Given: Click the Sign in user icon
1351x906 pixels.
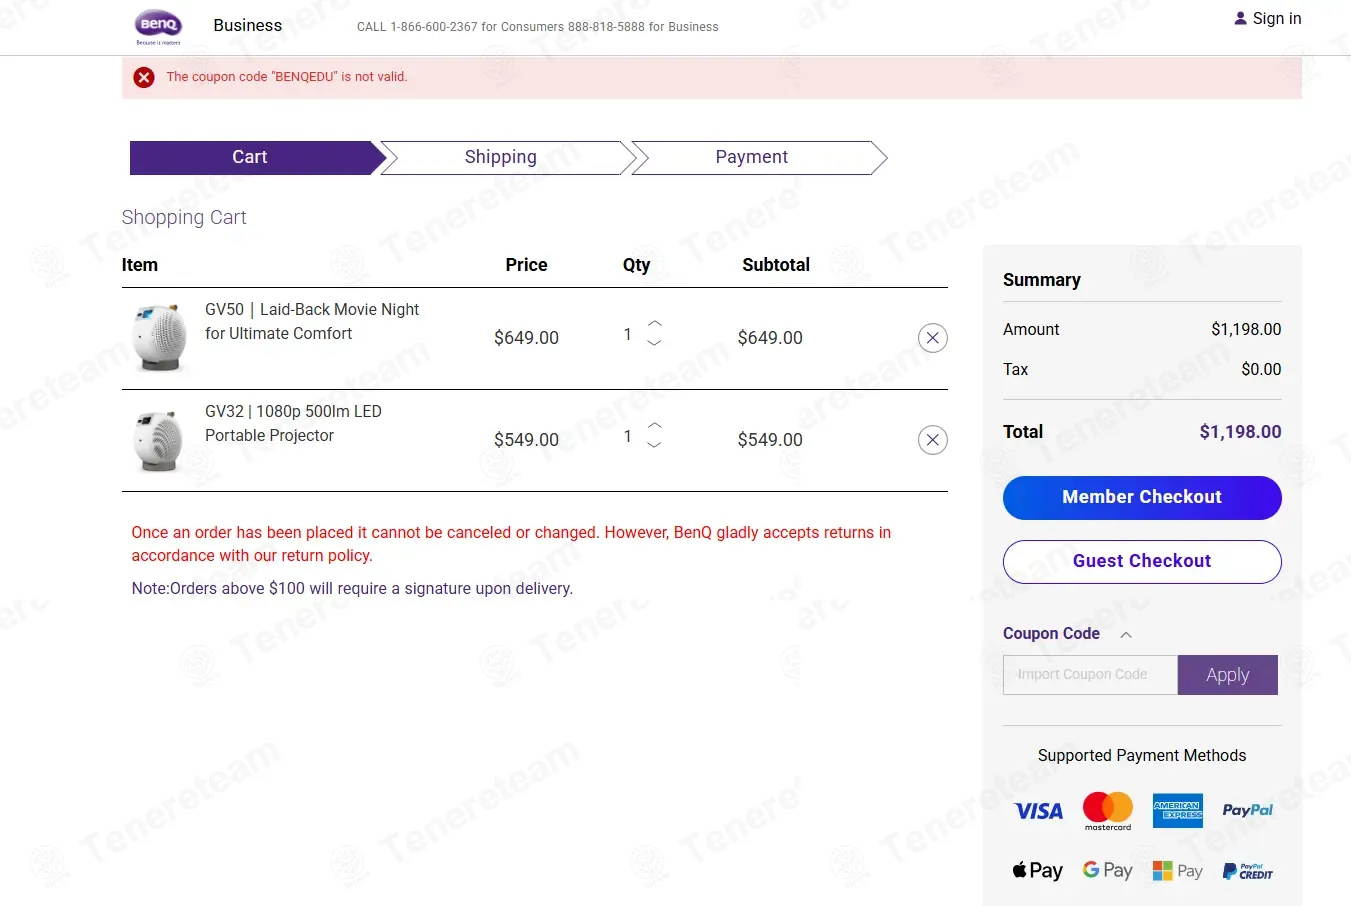Looking at the screenshot, I should pyautogui.click(x=1241, y=18).
